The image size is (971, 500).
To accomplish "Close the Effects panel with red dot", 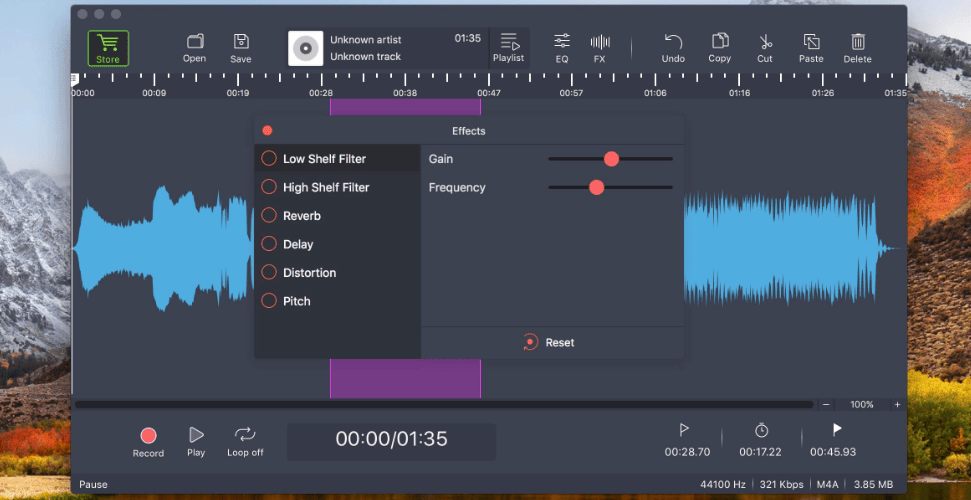I will point(268,131).
